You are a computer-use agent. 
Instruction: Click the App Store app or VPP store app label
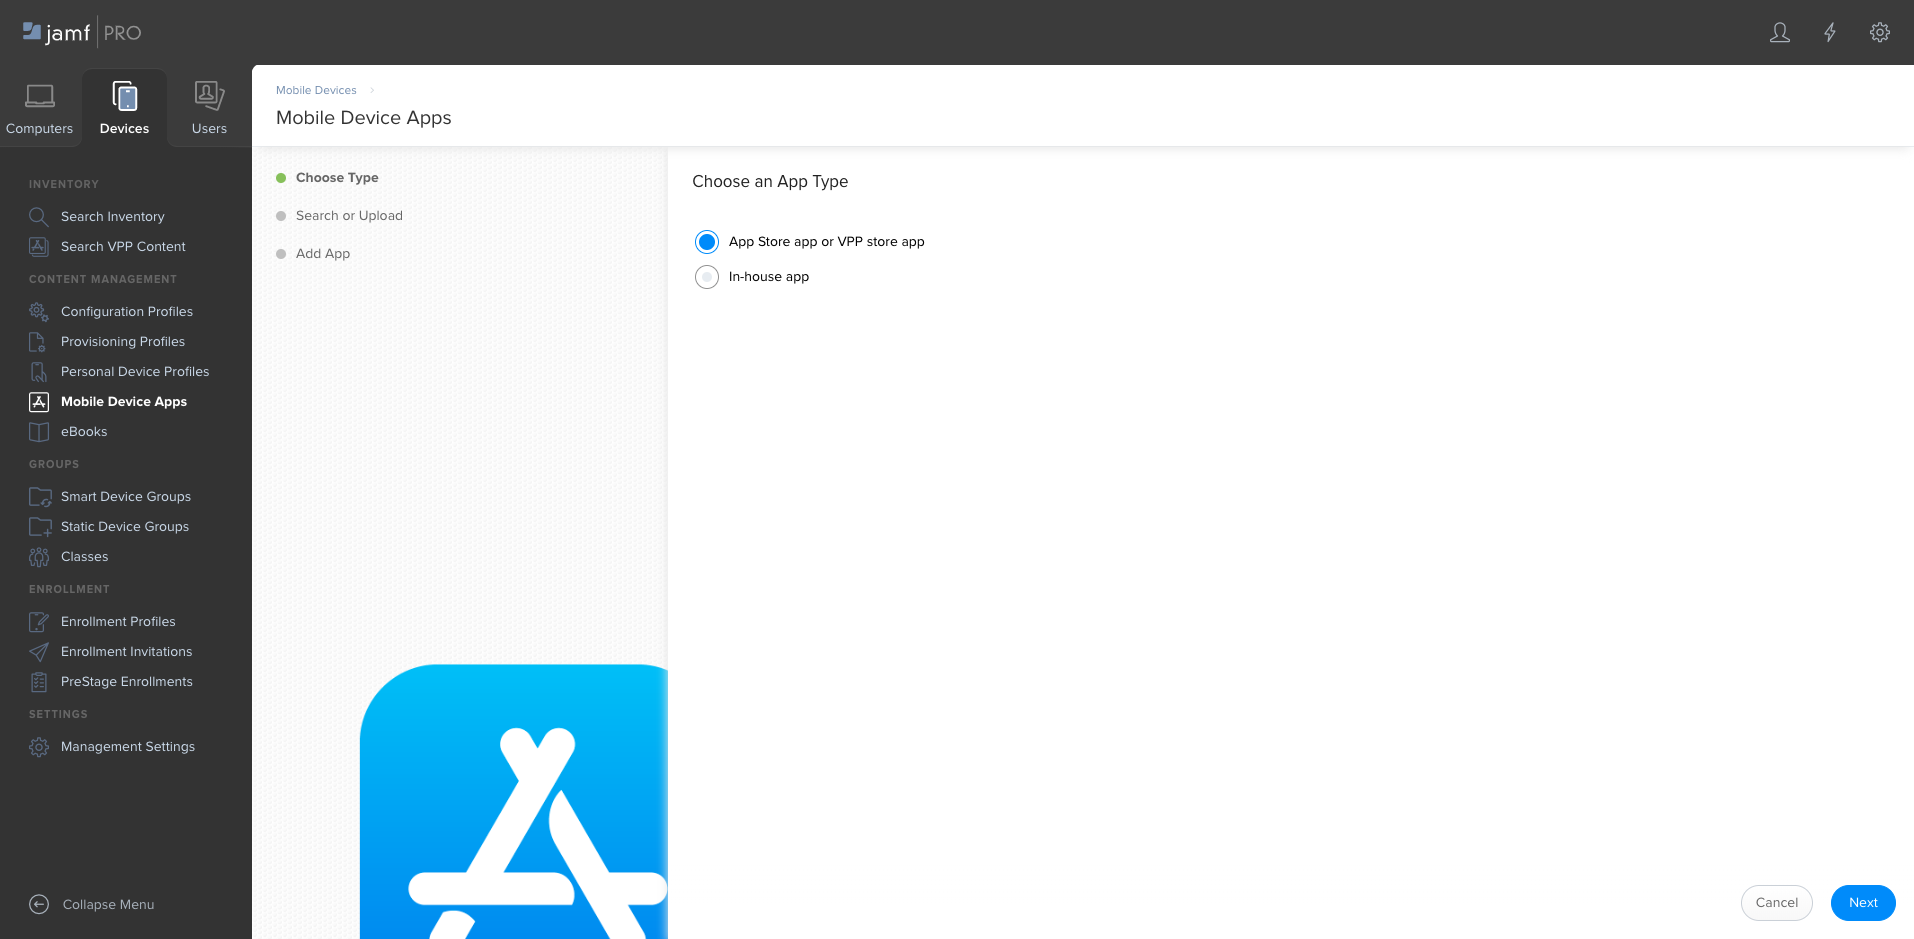(827, 242)
